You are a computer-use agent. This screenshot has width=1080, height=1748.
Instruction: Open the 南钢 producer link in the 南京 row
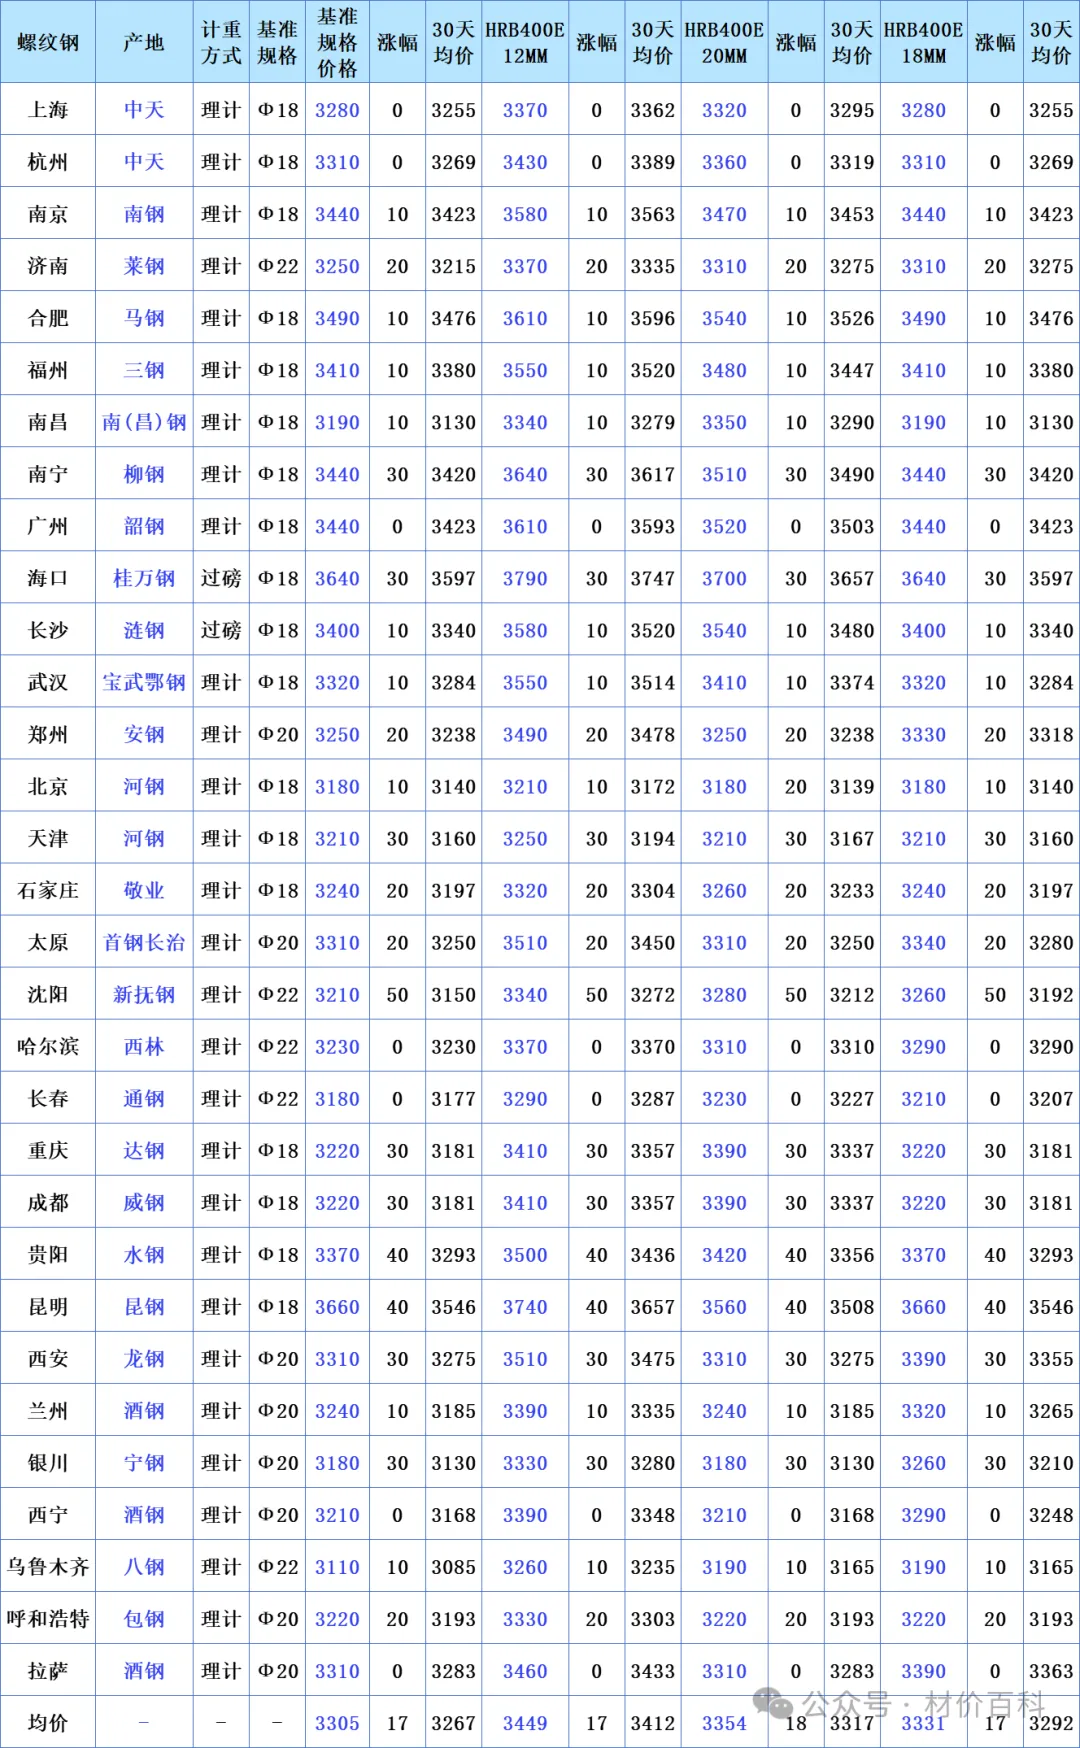click(x=144, y=214)
